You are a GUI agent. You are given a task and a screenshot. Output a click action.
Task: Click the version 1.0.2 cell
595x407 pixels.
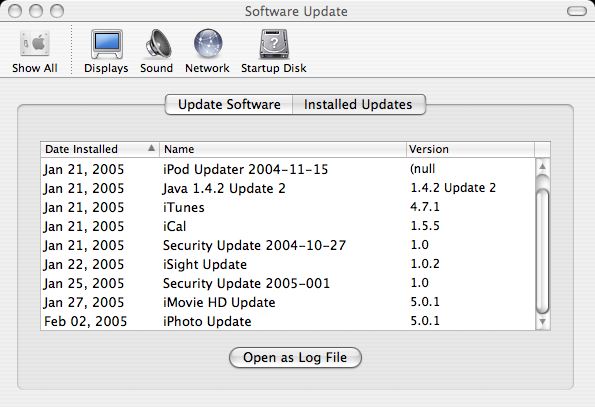(x=425, y=264)
